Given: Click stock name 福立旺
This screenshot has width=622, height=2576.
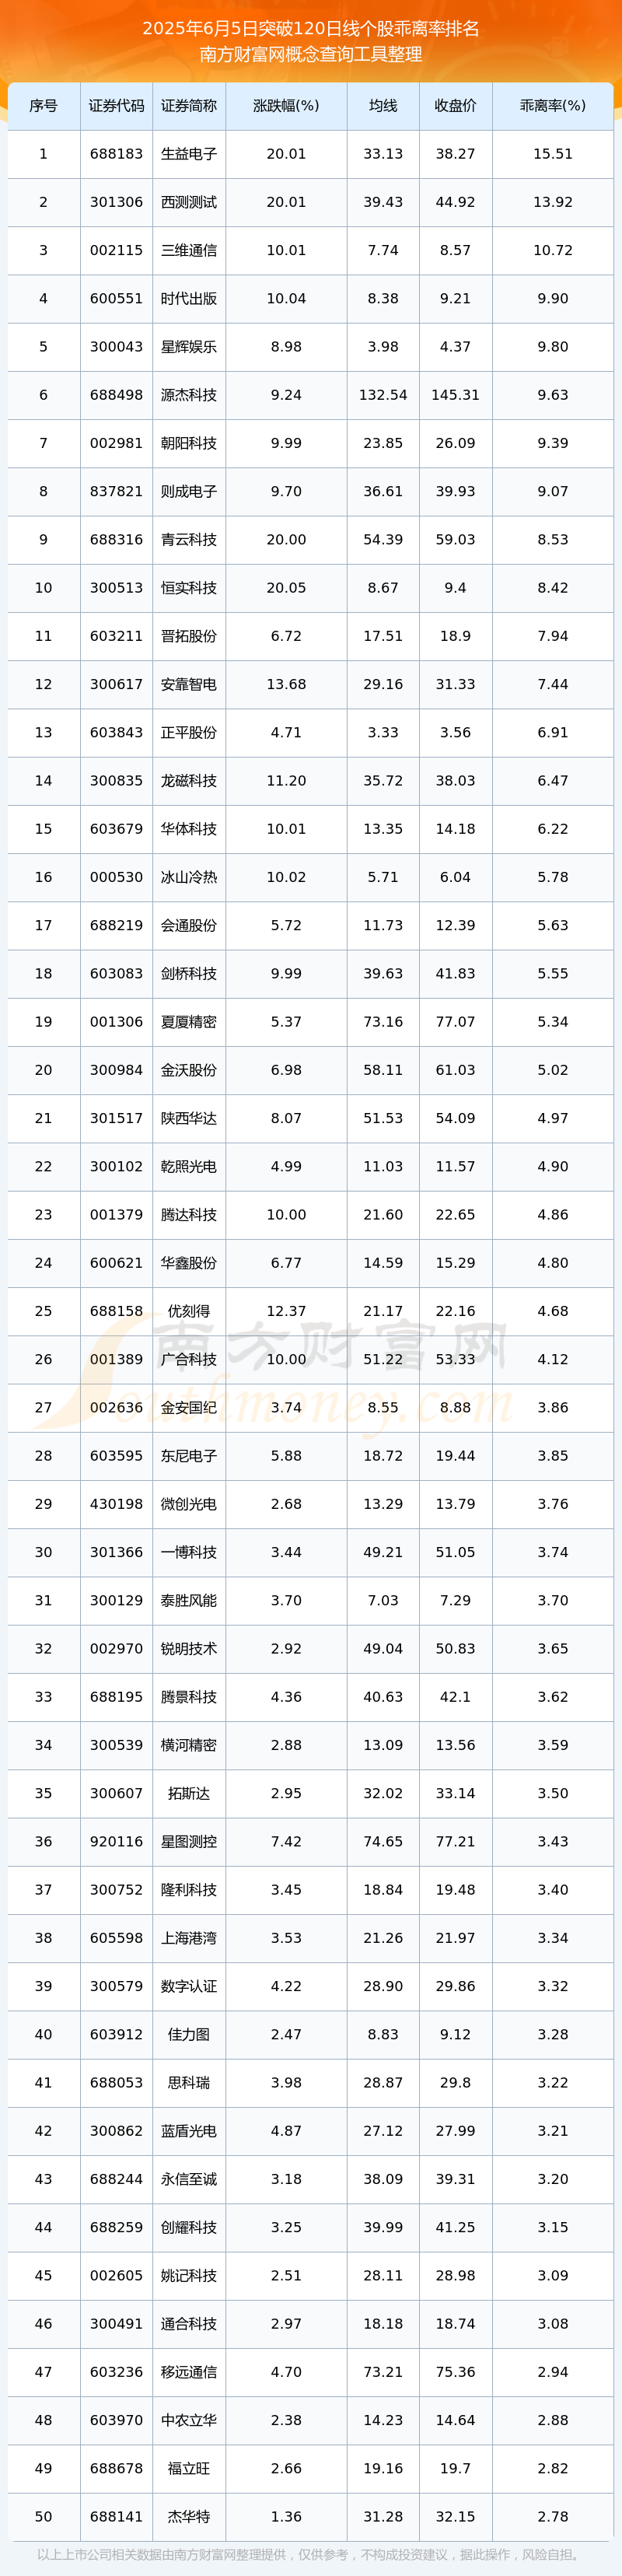Looking at the screenshot, I should [189, 2469].
